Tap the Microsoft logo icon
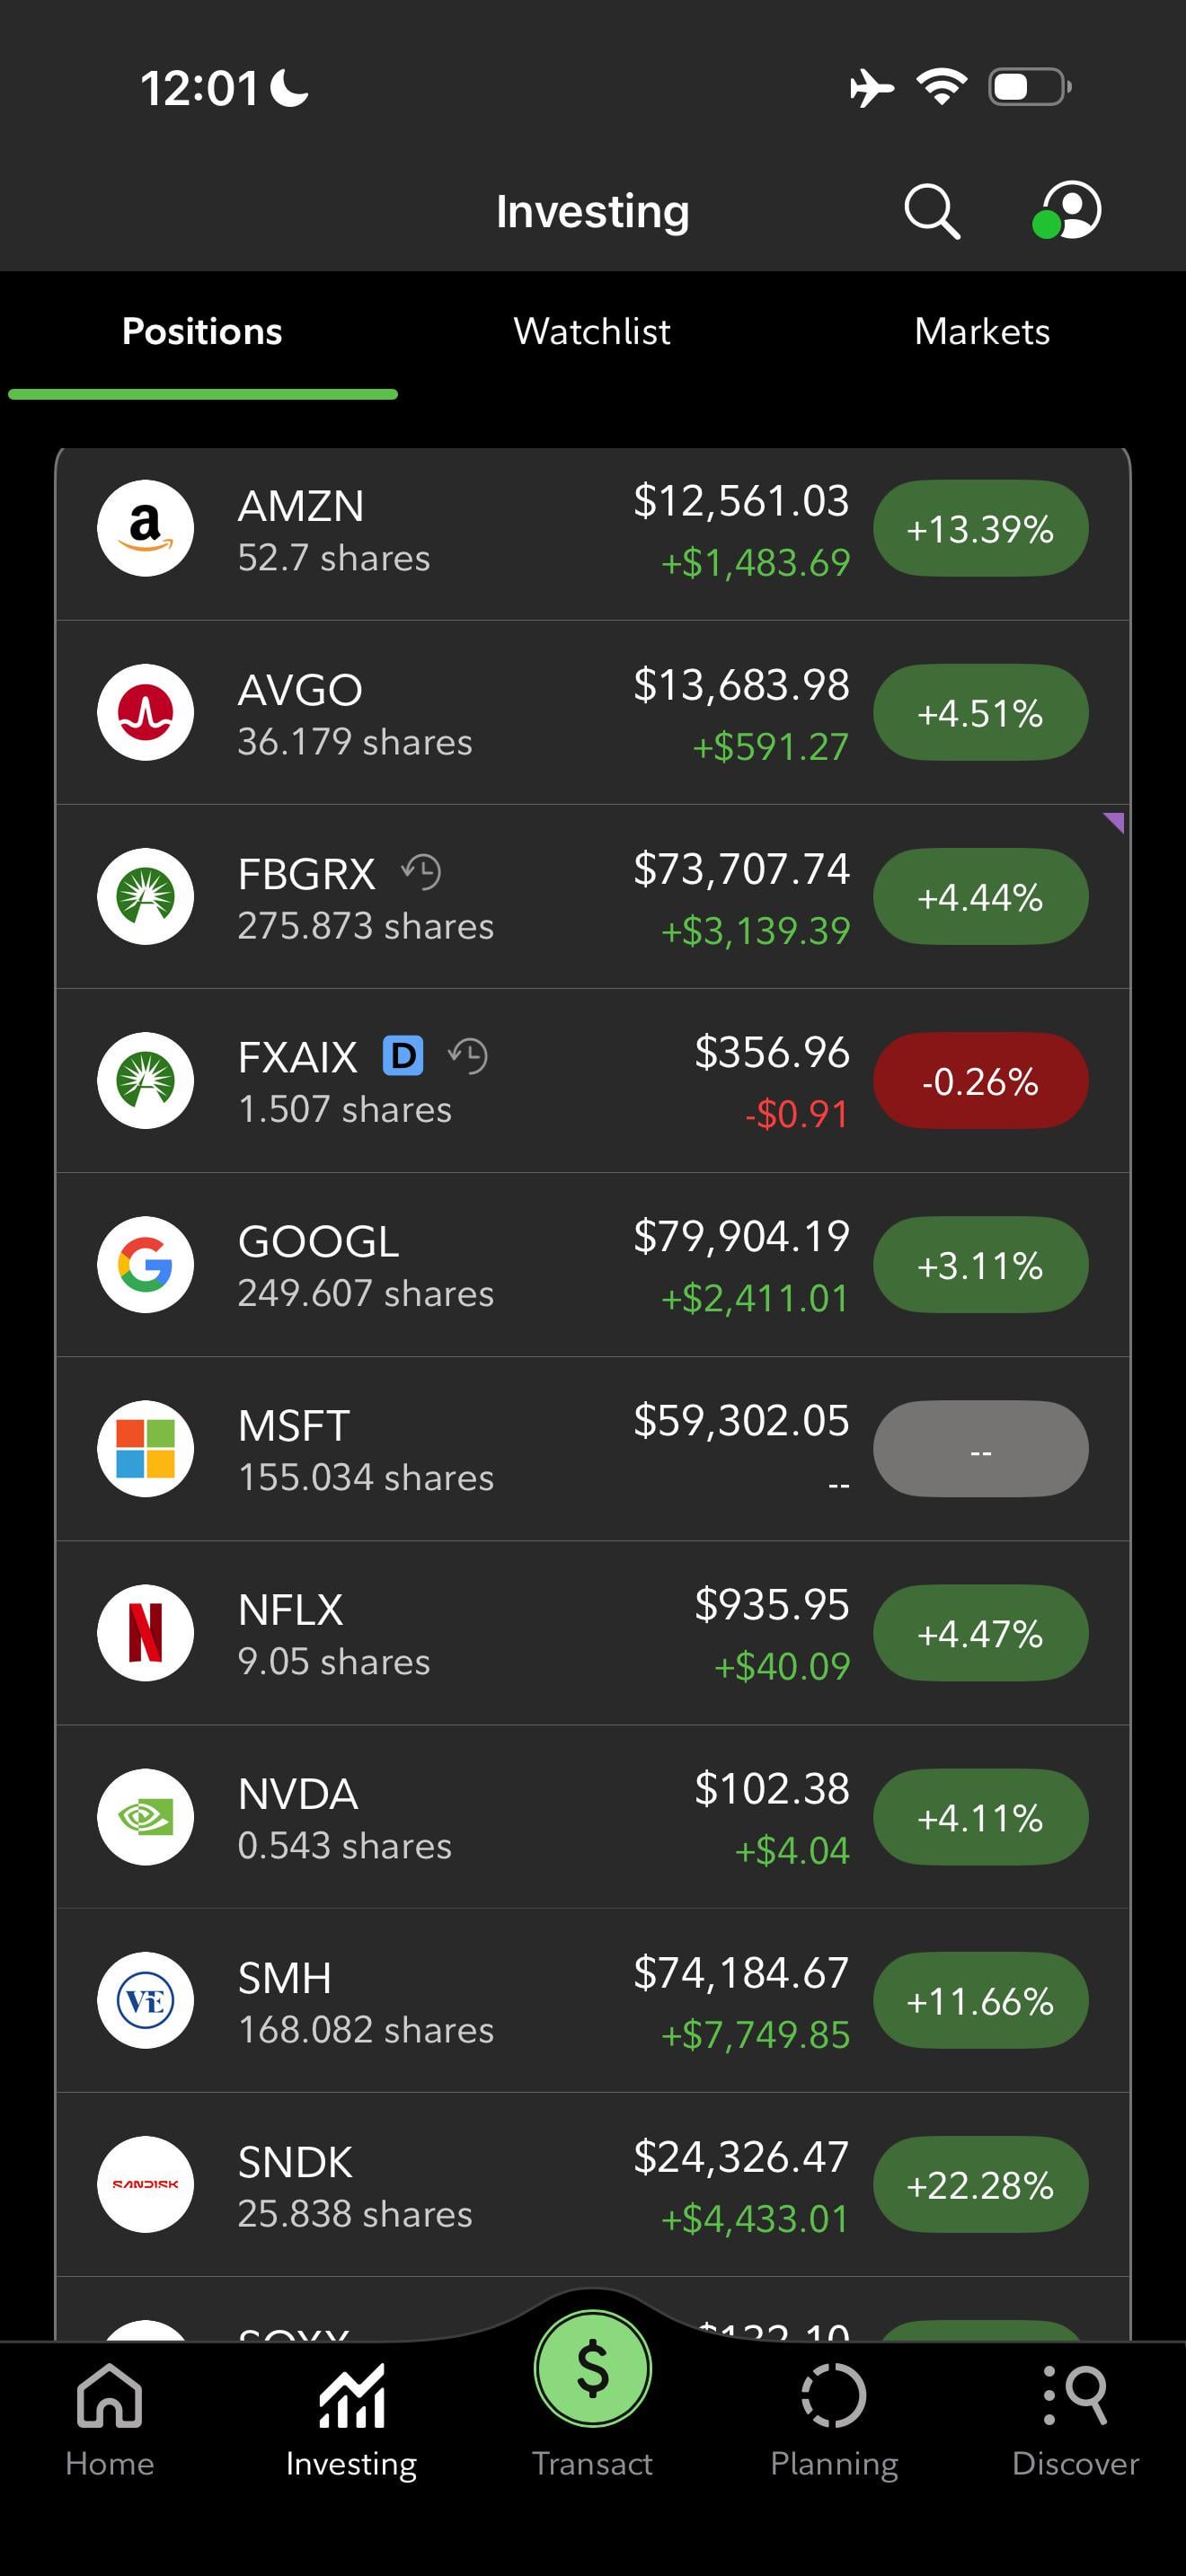This screenshot has height=2576, width=1186. point(146,1448)
